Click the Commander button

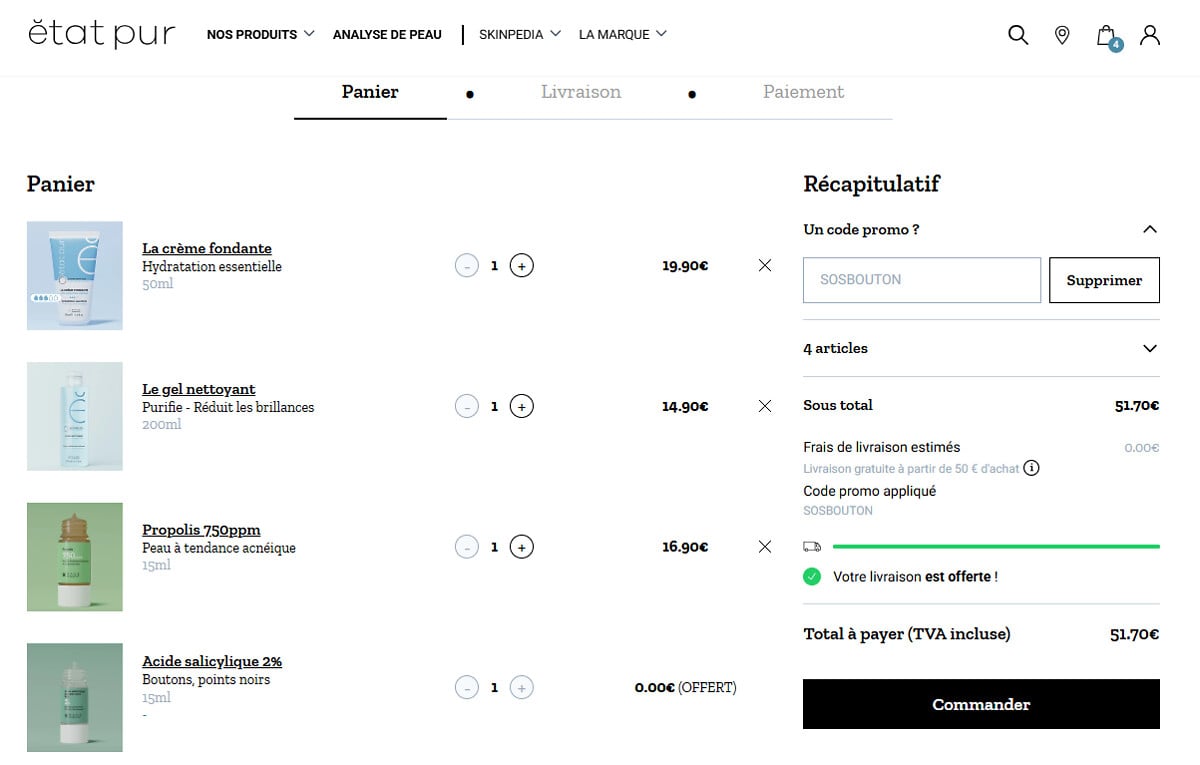point(981,704)
